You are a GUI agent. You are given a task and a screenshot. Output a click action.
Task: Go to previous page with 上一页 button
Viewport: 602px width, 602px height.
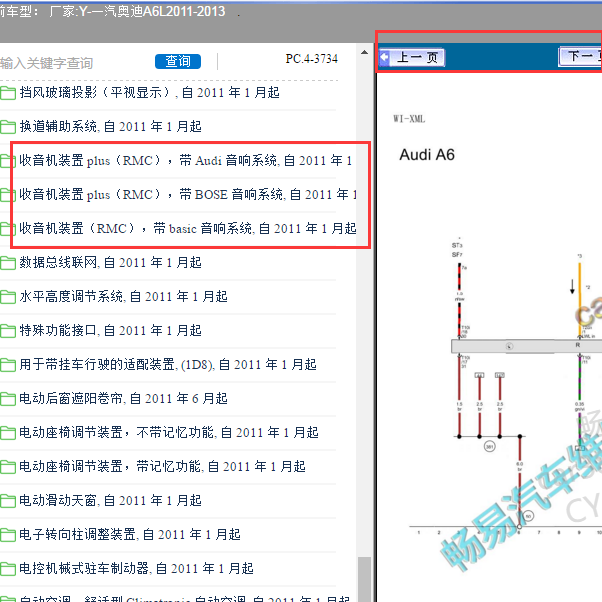coord(412,58)
